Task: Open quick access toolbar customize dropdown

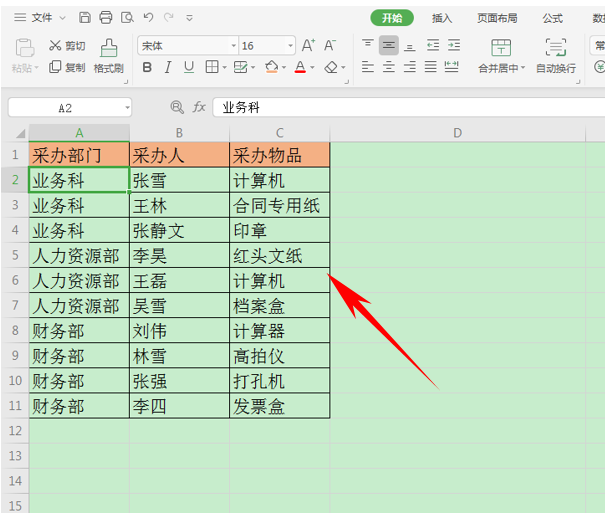Action: click(189, 18)
